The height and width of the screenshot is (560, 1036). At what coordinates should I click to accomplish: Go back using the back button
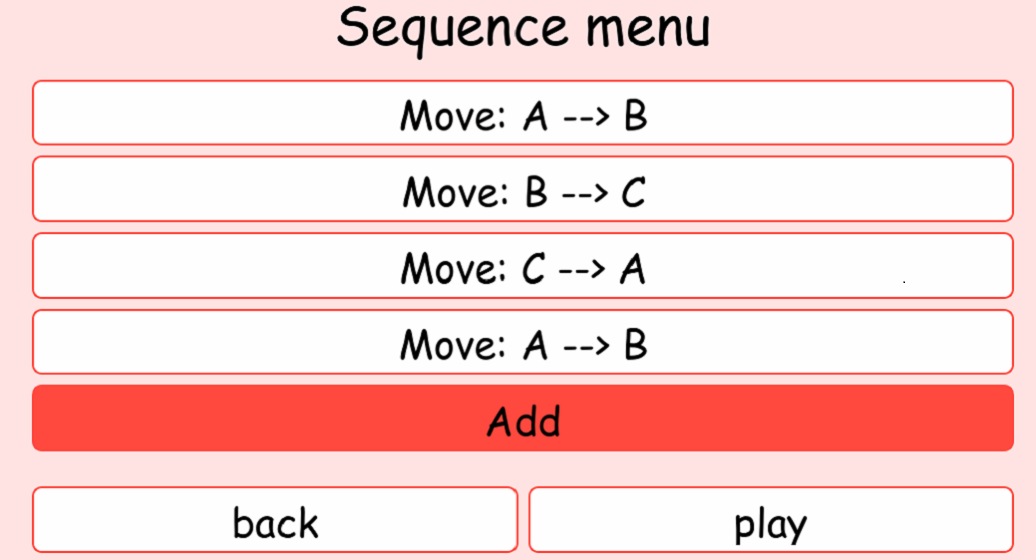tap(275, 521)
